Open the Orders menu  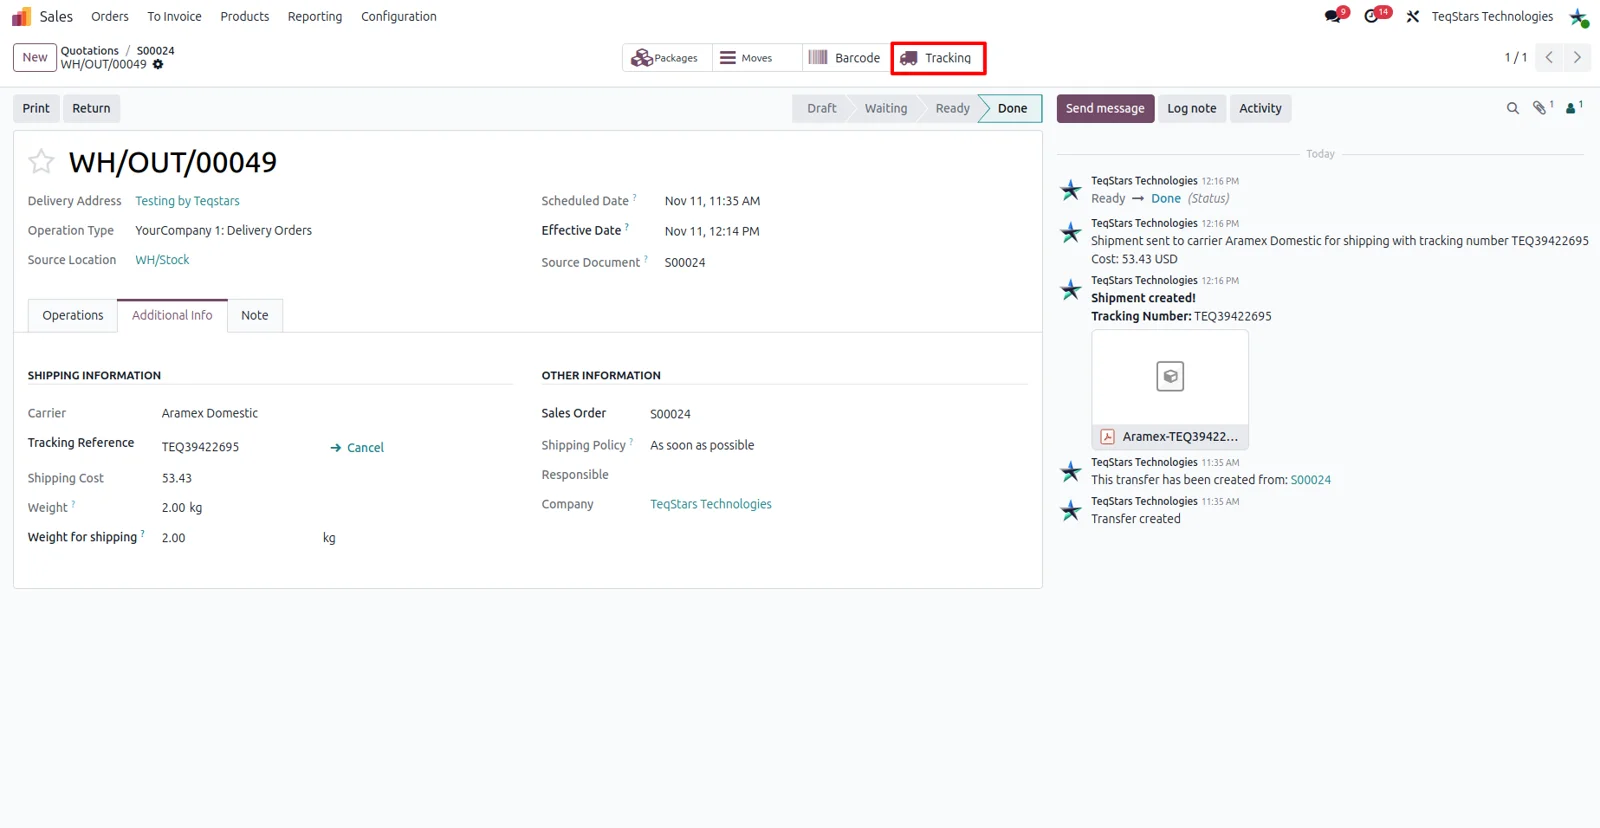[x=110, y=16]
